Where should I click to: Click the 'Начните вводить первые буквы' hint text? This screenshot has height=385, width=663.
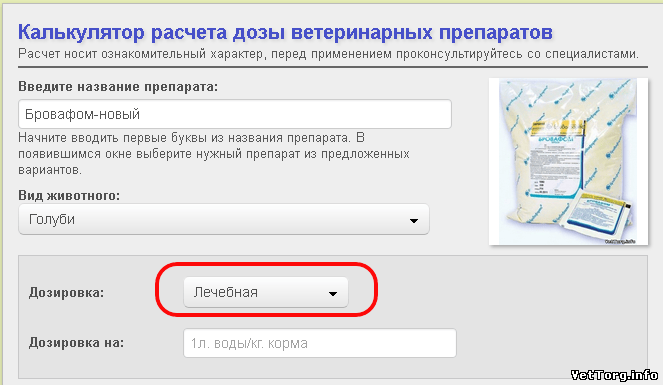click(214, 154)
